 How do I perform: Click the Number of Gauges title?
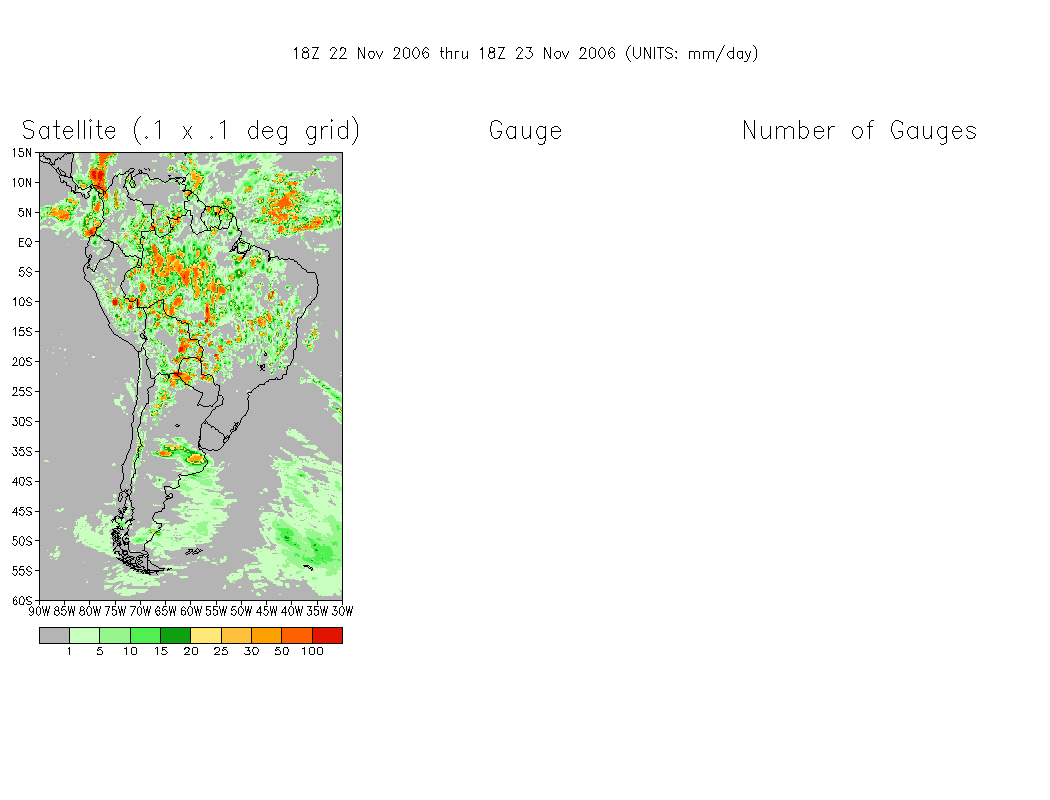point(860,131)
